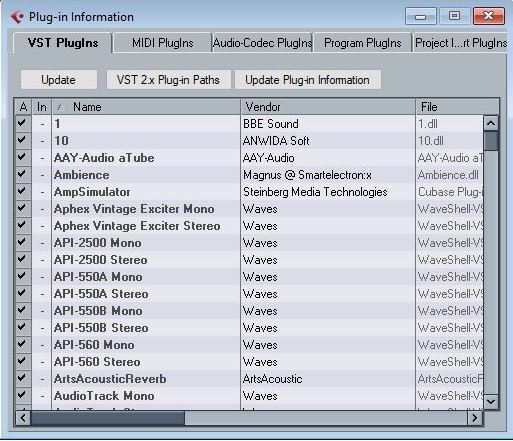
Task: Click the A column header
Action: pos(23,107)
